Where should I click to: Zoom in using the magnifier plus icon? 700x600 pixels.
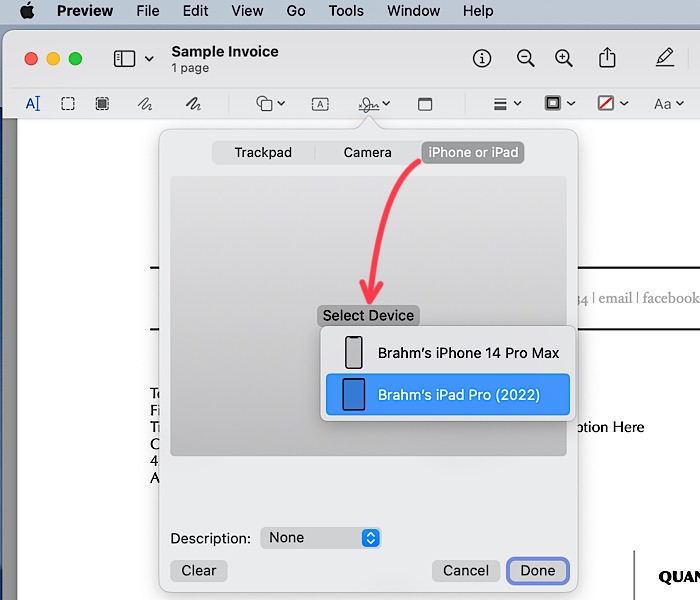point(564,59)
